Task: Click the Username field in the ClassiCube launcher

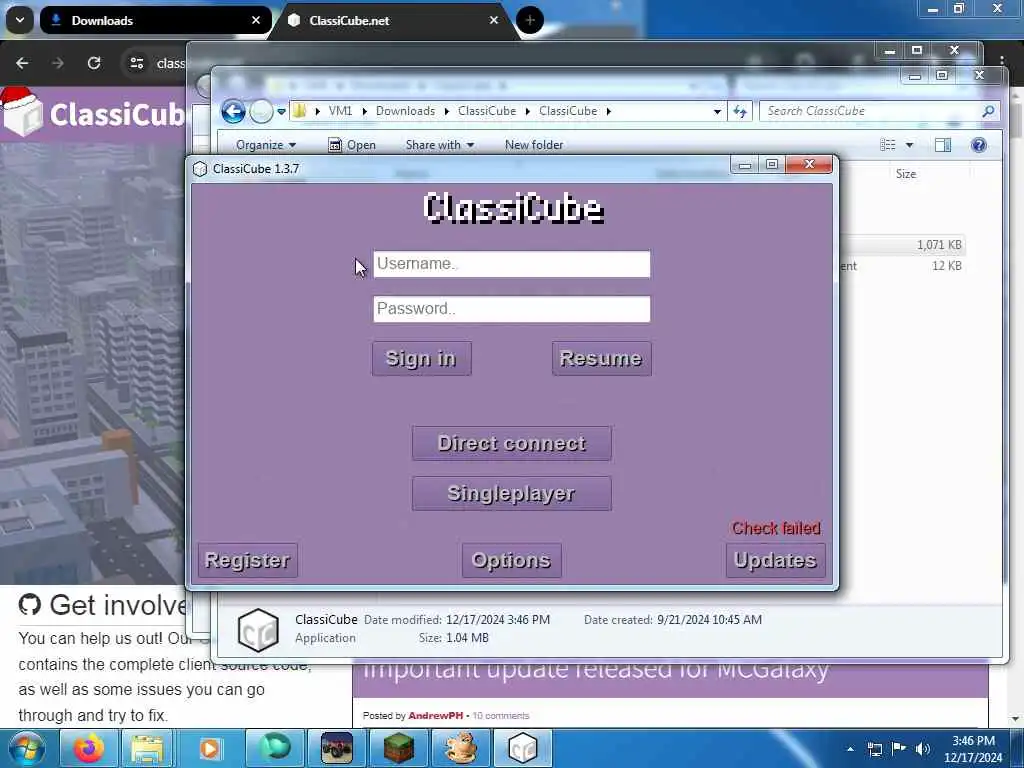Action: [511, 264]
